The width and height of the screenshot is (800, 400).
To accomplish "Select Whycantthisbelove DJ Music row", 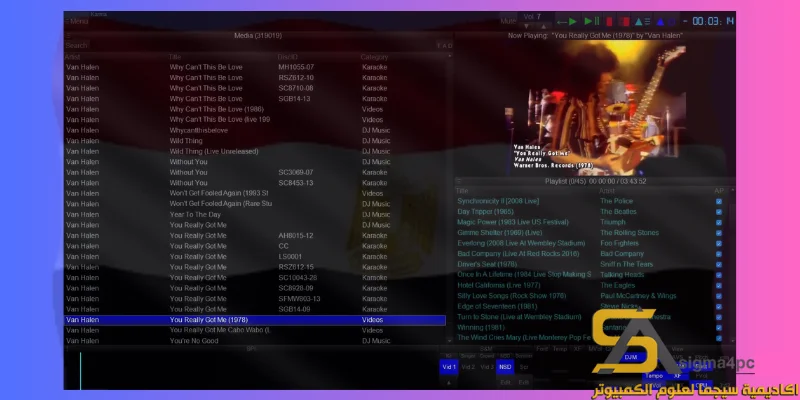I will [255, 131].
